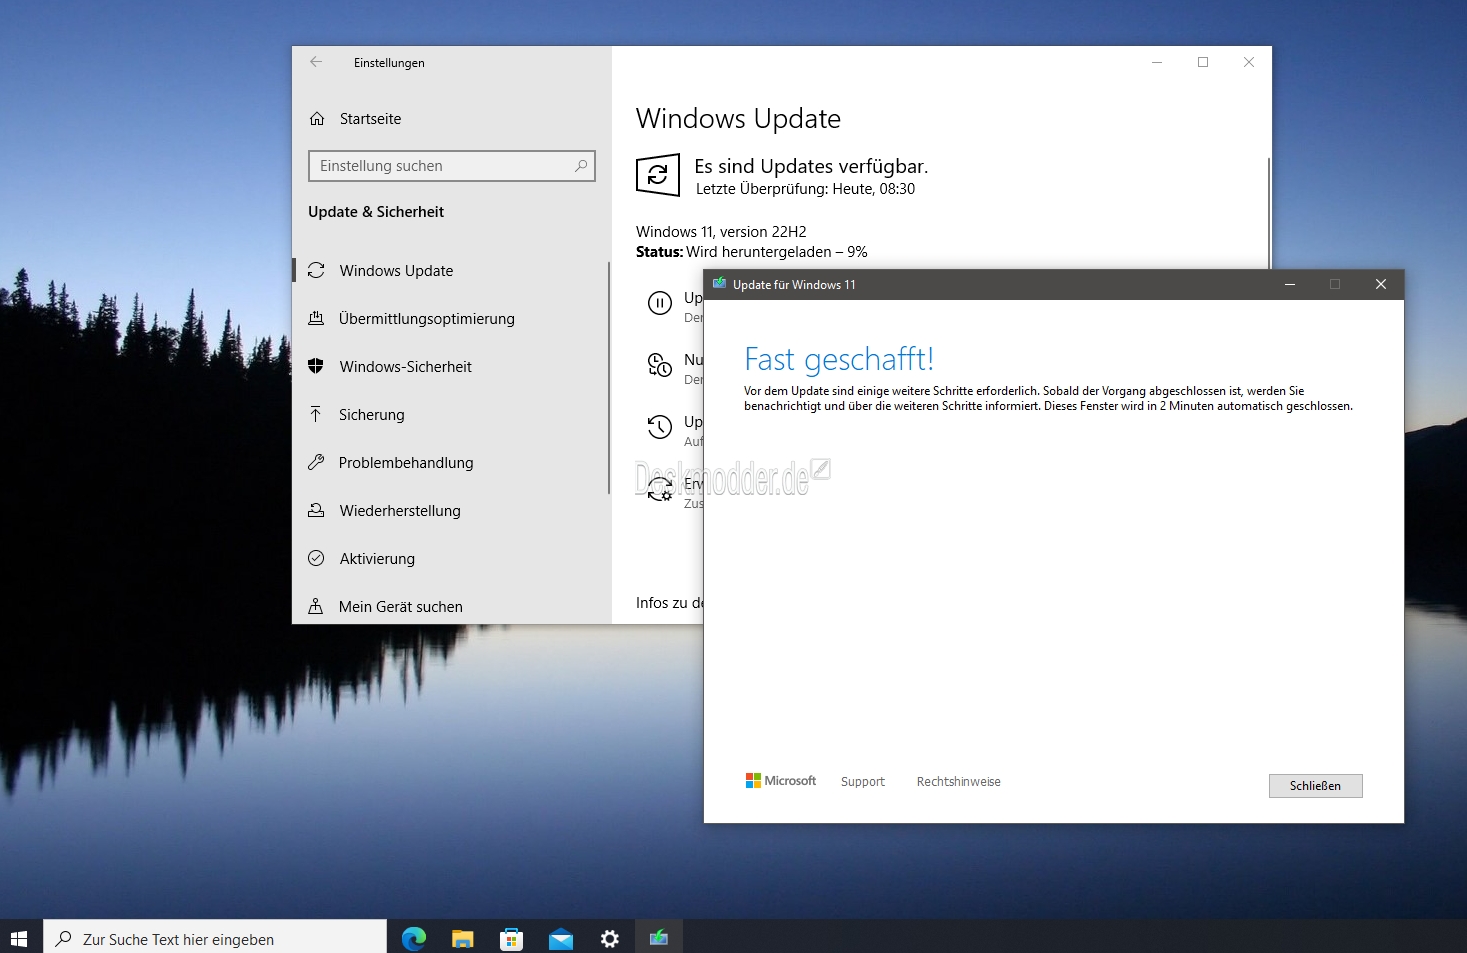
Task: Click 'Status: Wird heruntergeladen – 9%' text
Action: [x=752, y=252]
